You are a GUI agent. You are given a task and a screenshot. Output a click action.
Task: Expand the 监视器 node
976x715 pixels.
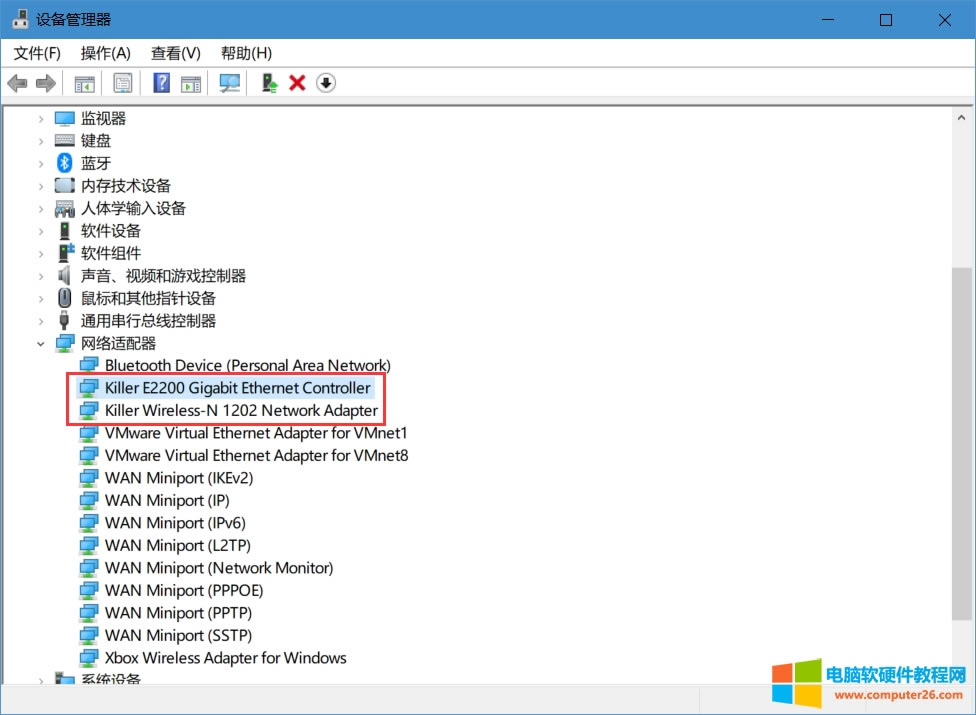41,118
